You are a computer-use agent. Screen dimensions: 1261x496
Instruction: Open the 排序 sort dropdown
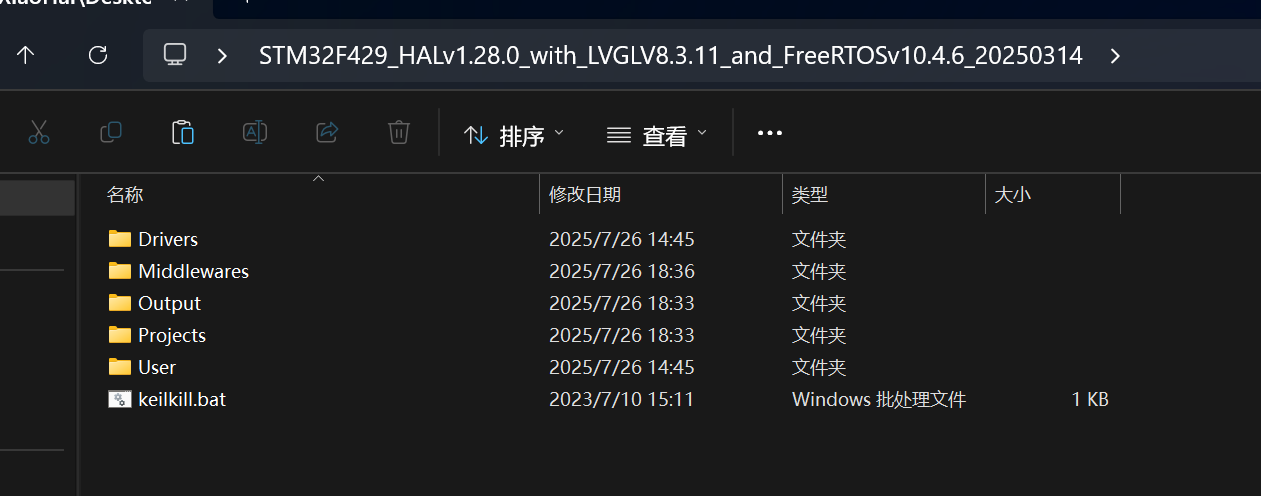514,135
